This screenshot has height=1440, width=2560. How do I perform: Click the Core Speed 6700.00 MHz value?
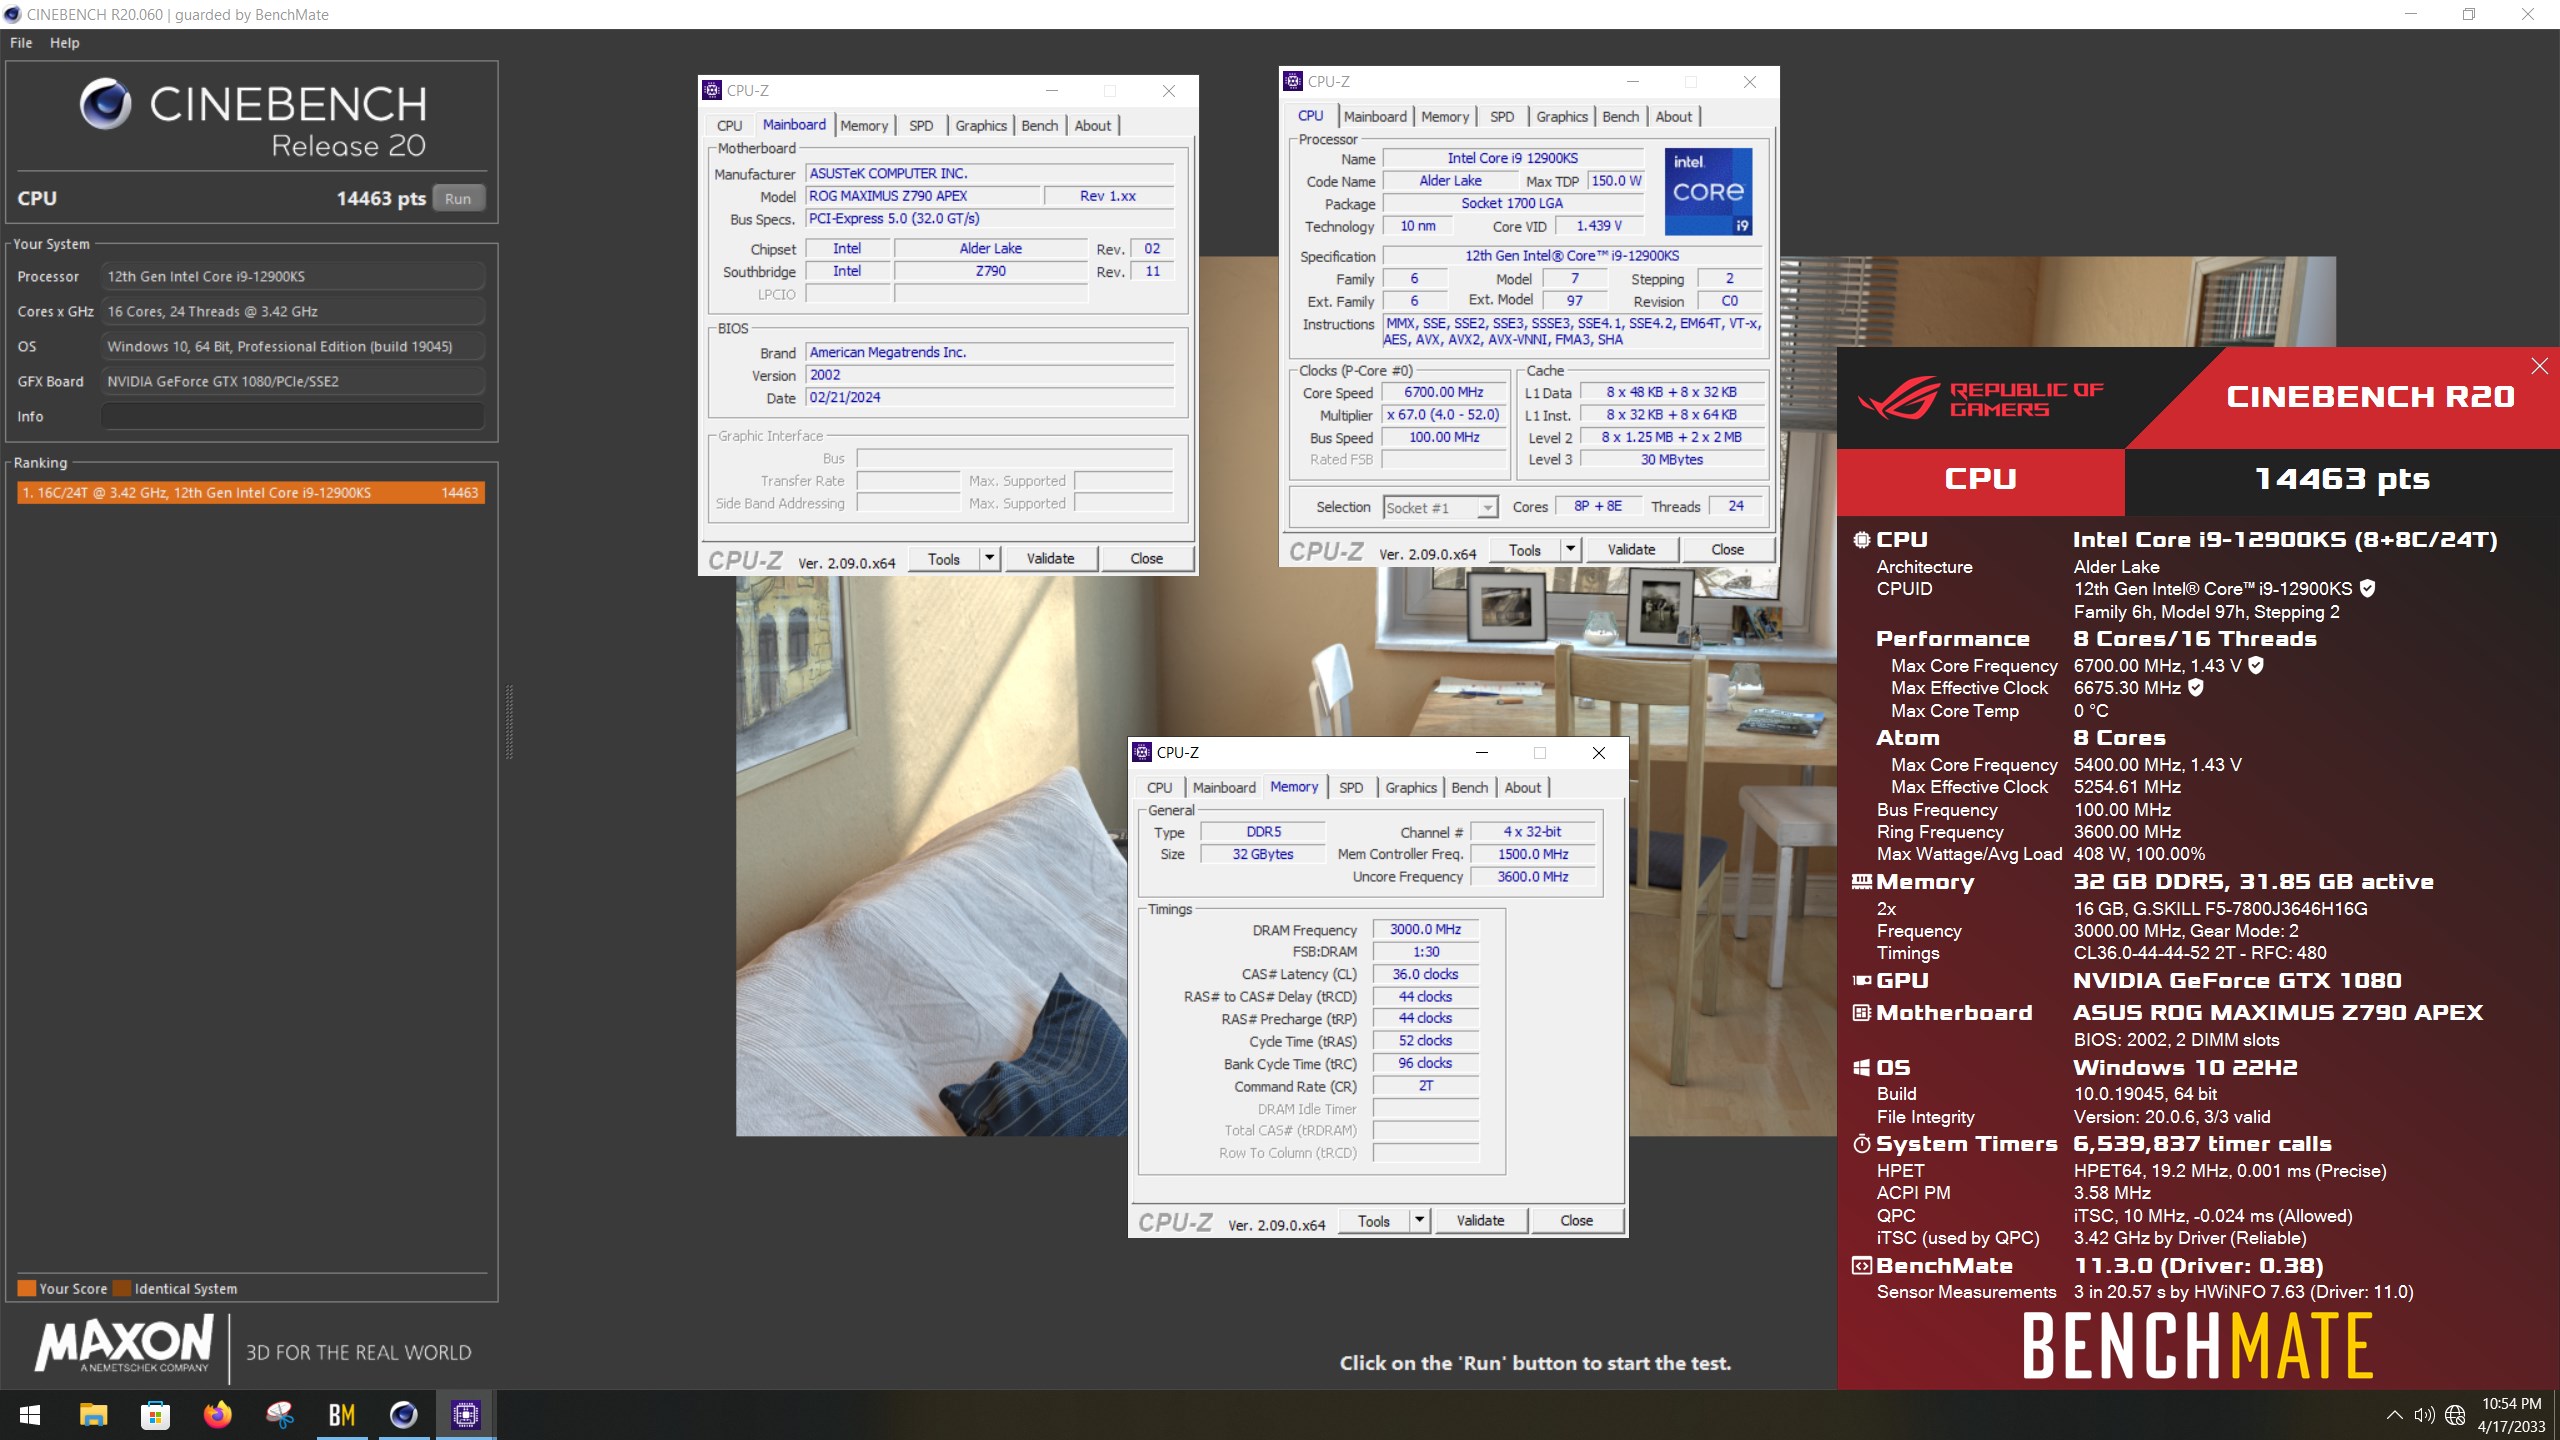1443,393
